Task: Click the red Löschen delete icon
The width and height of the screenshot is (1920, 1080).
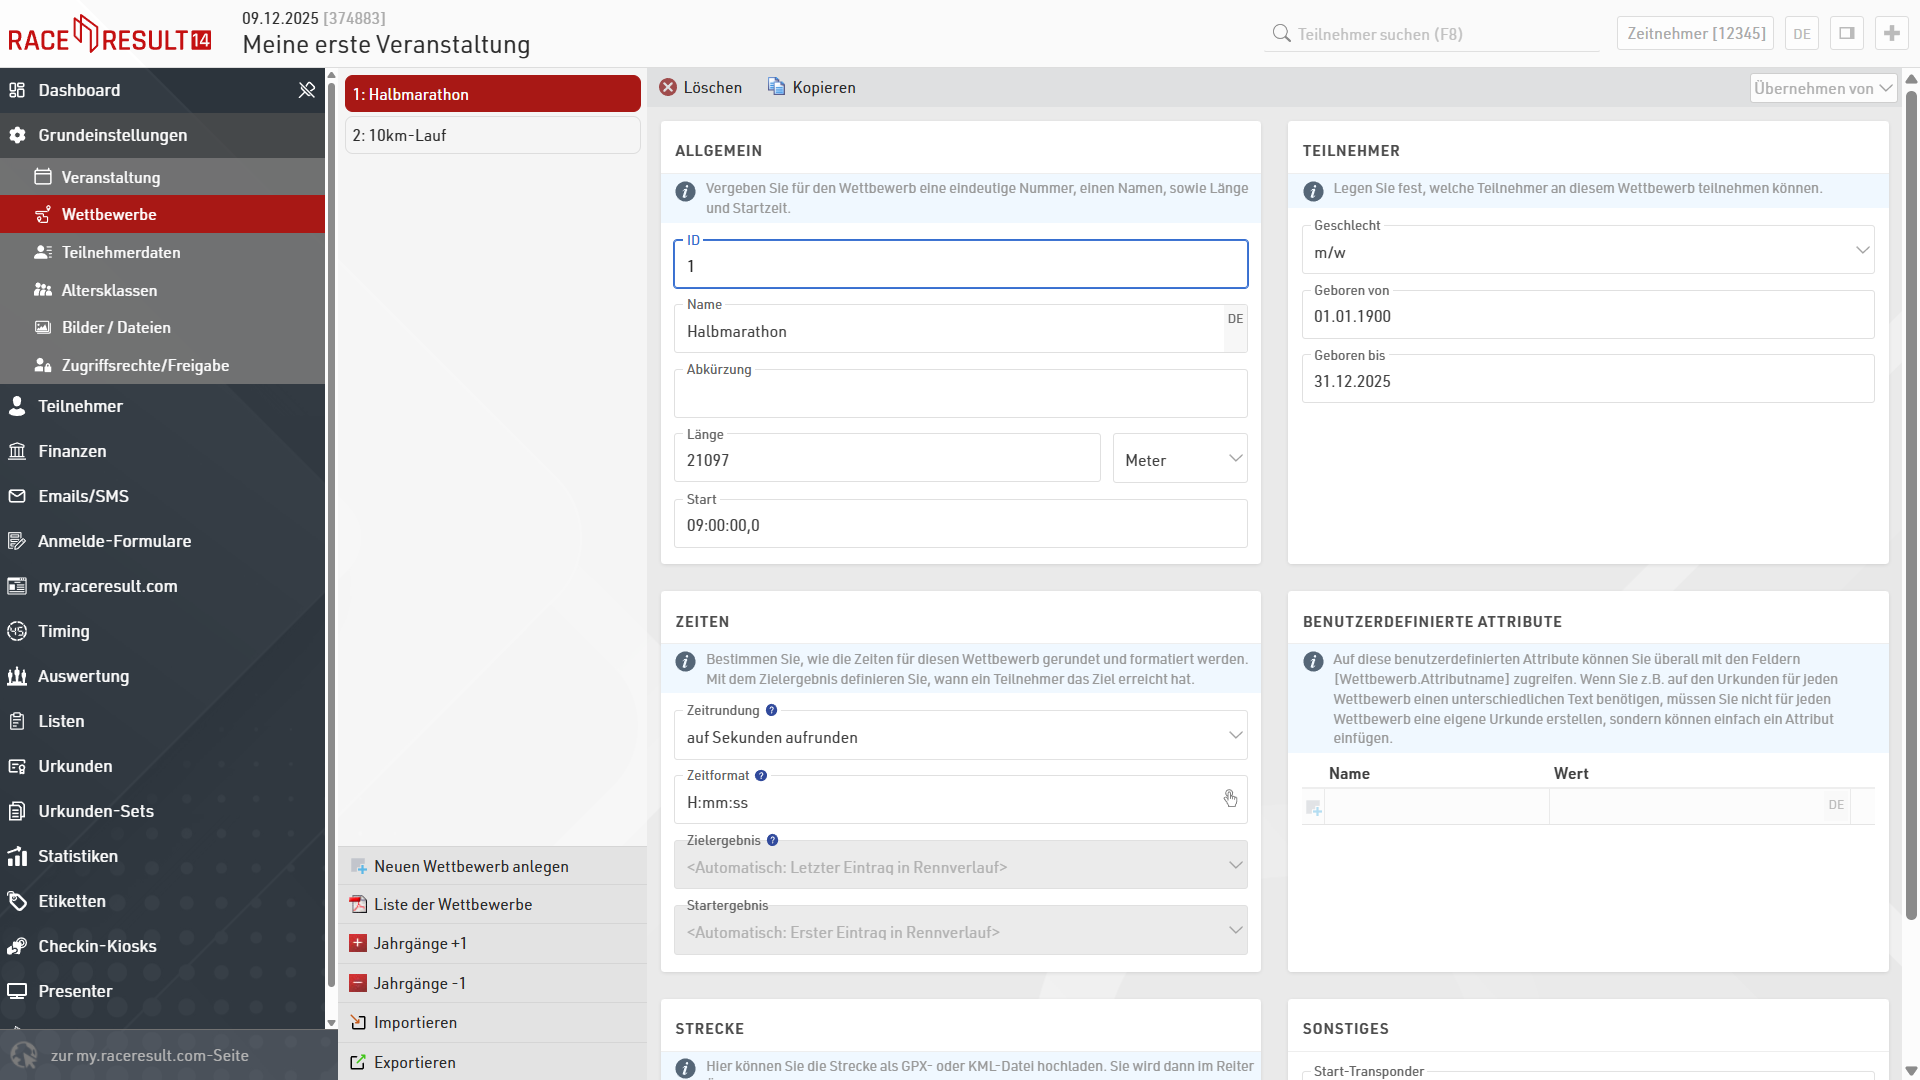Action: 668,88
